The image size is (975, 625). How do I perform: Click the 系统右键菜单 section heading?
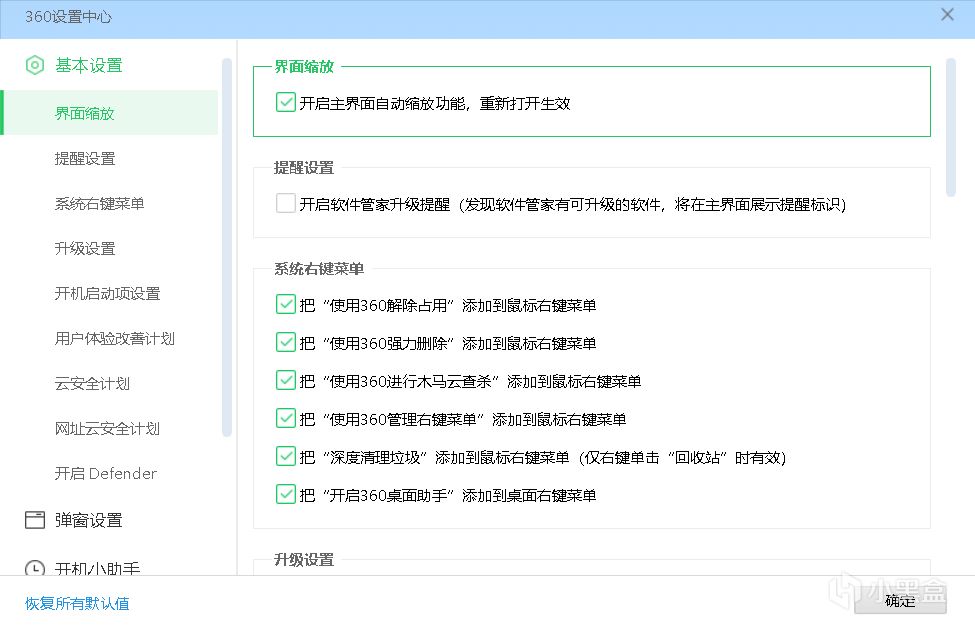coord(319,269)
